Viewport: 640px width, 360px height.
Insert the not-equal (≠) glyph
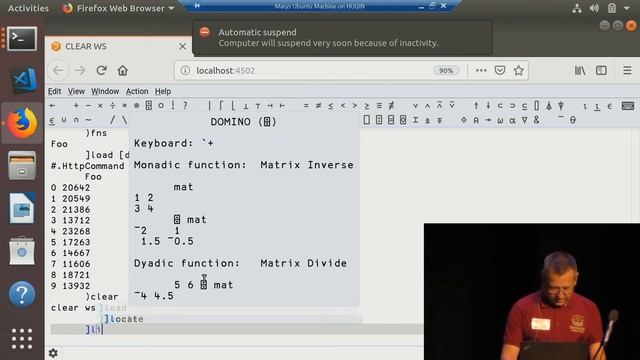318,106
